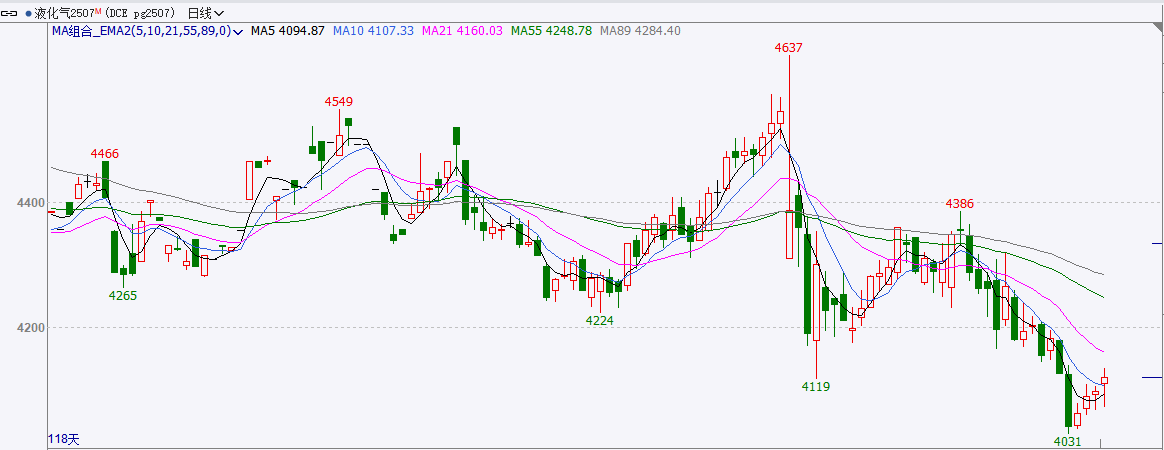The width and height of the screenshot is (1164, 450).
Task: Click the 4224 low price label
Action: [x=600, y=320]
